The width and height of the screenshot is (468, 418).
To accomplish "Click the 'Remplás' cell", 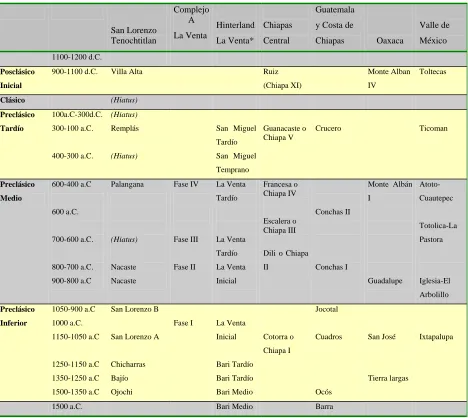I will click(x=125, y=128).
